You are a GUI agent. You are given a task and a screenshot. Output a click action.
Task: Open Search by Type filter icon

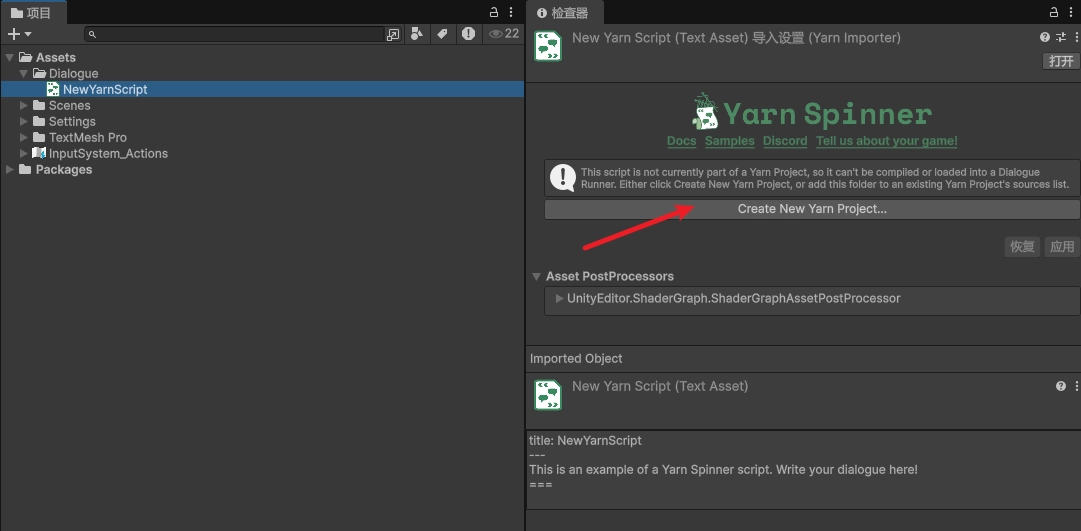(416, 34)
